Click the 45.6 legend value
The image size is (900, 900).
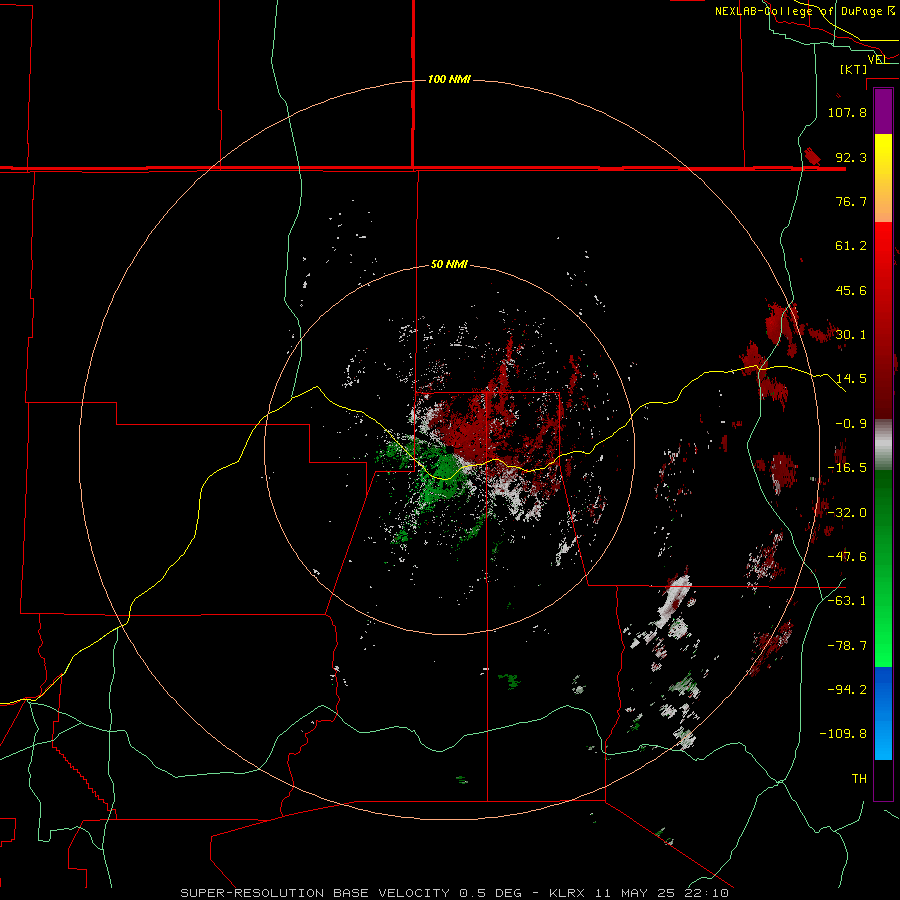click(851, 290)
